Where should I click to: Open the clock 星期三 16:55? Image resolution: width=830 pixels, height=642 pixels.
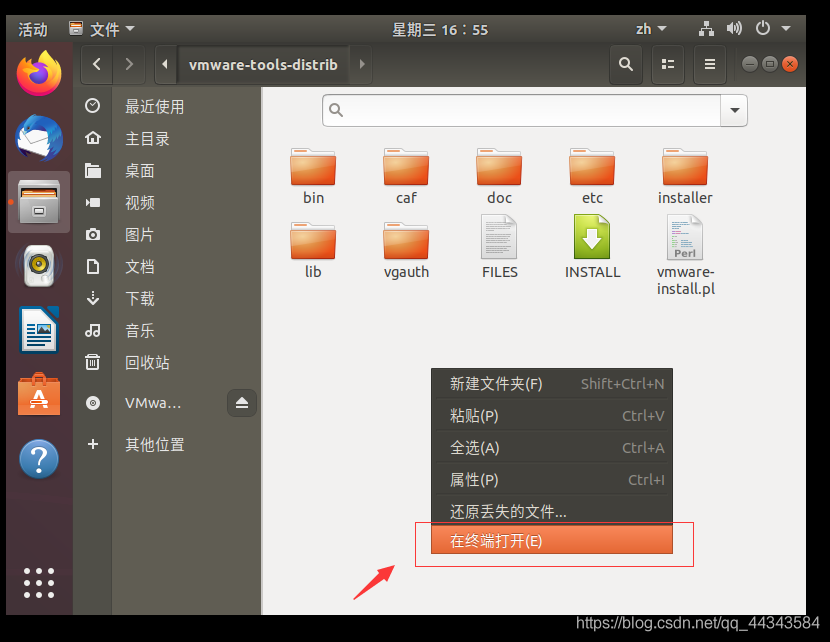tap(440, 29)
